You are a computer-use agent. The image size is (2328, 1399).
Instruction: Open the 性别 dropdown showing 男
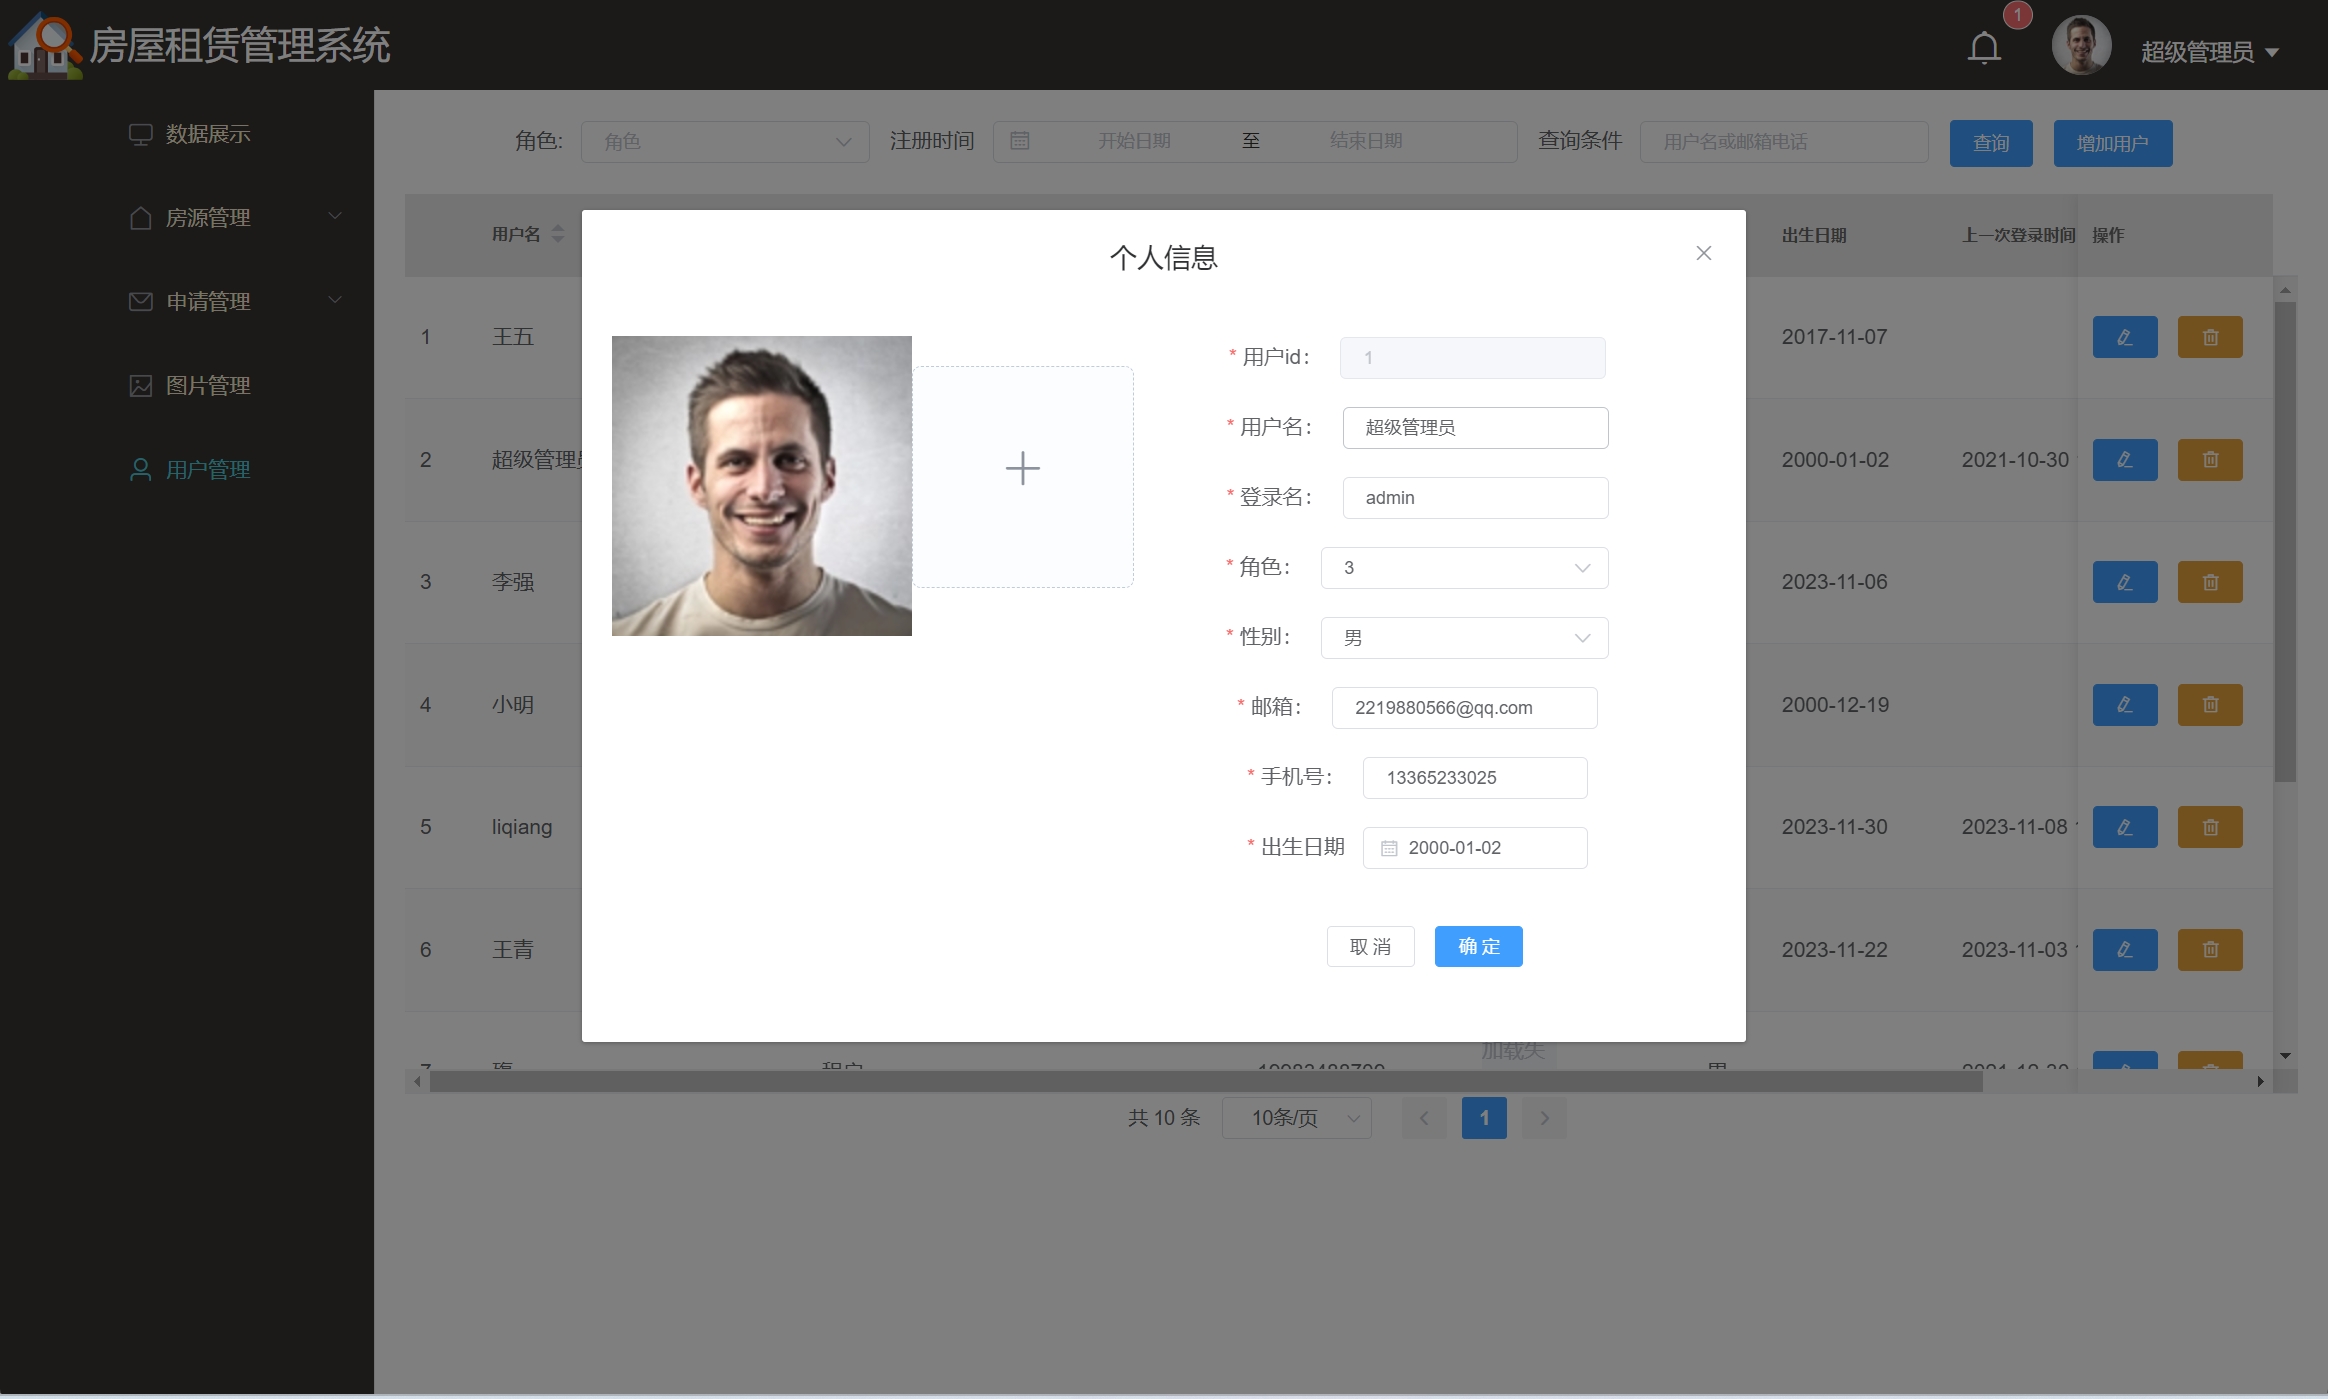click(x=1464, y=638)
